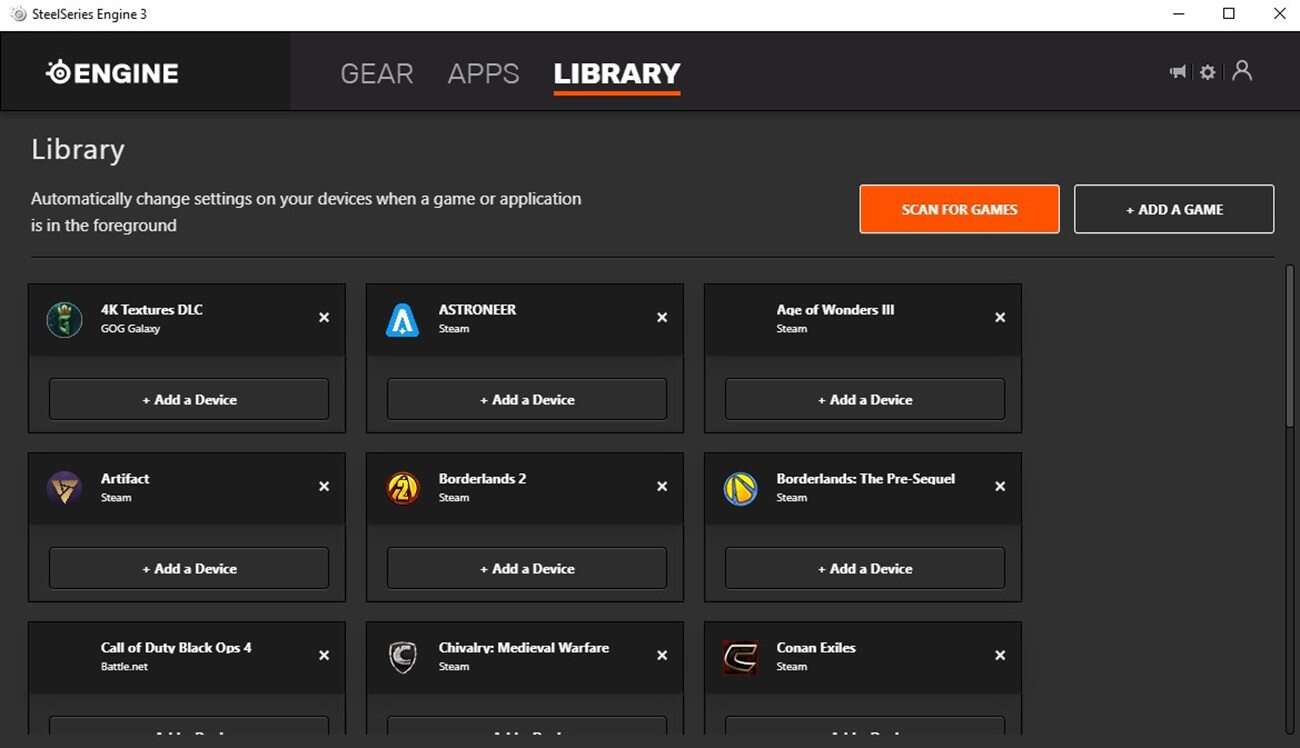The width and height of the screenshot is (1300, 748).
Task: Click the announcements megaphone icon
Action: click(1178, 72)
